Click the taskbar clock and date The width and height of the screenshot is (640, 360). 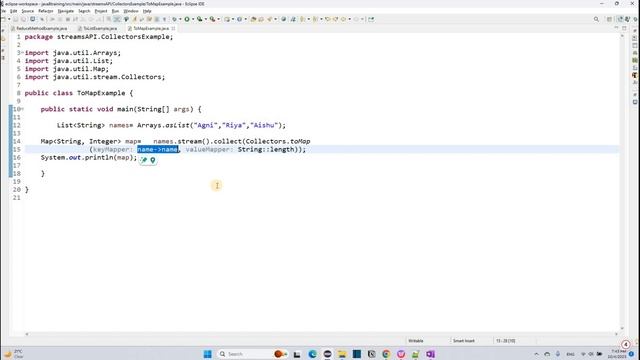click(617, 354)
